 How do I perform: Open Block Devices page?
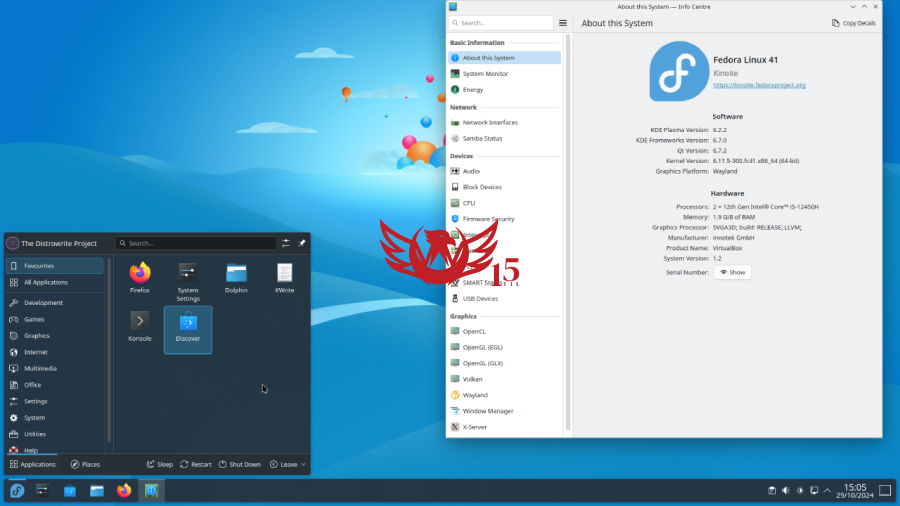coord(505,187)
